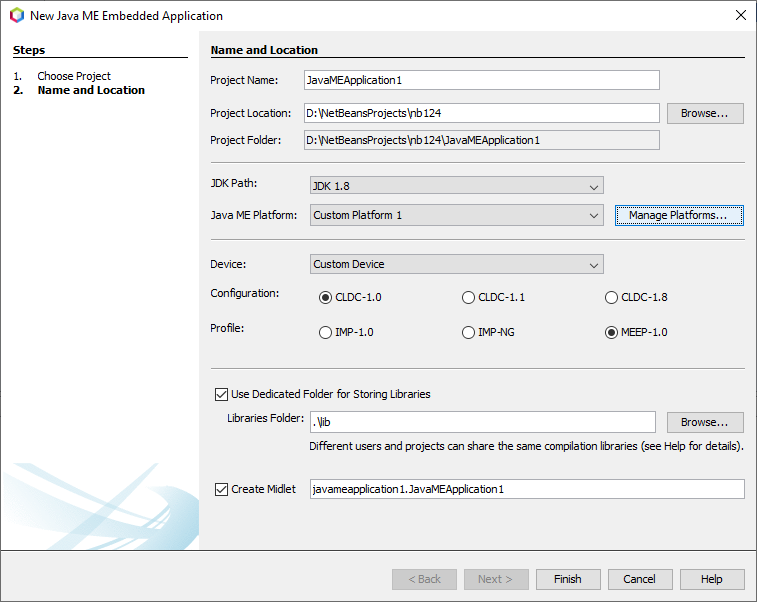Click the NetBeans logo icon in title bar
Screen dimensions: 757x602
coord(17,15)
